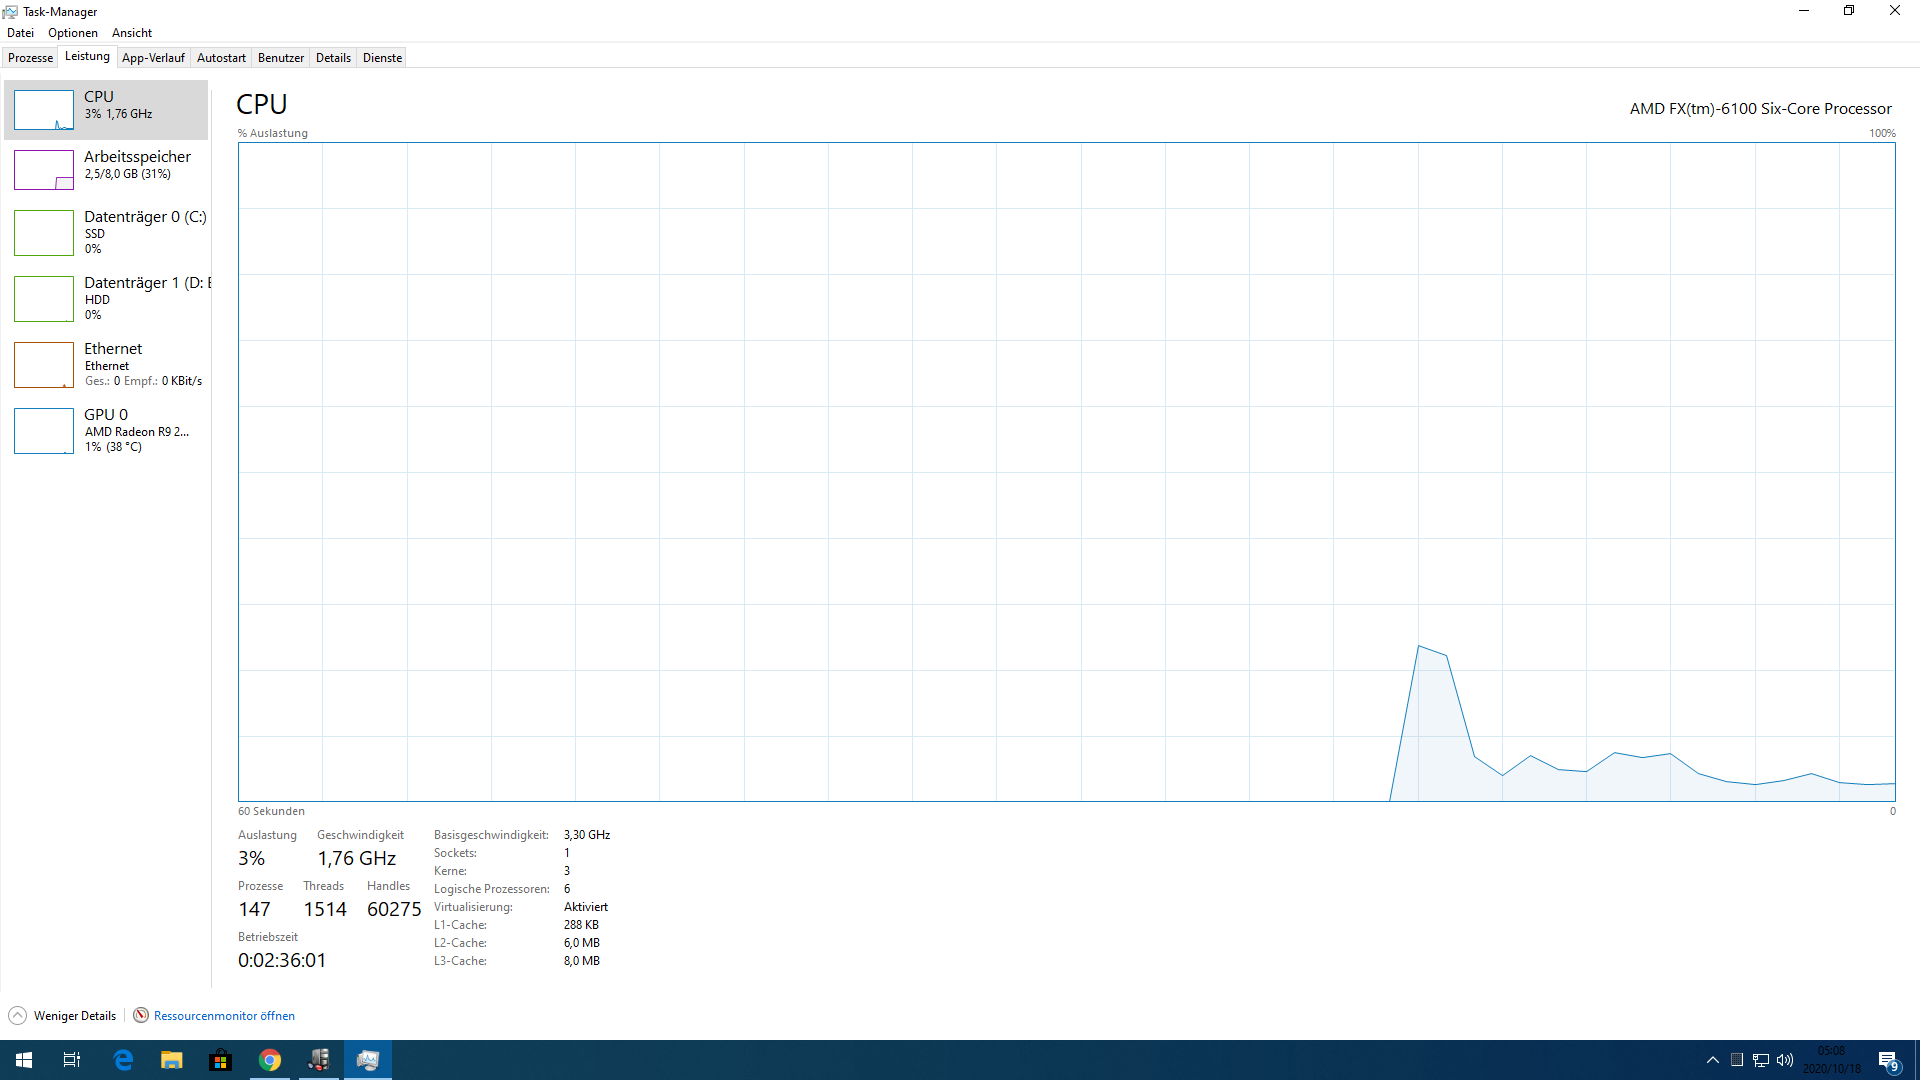Open the Optionen menu

[73, 33]
